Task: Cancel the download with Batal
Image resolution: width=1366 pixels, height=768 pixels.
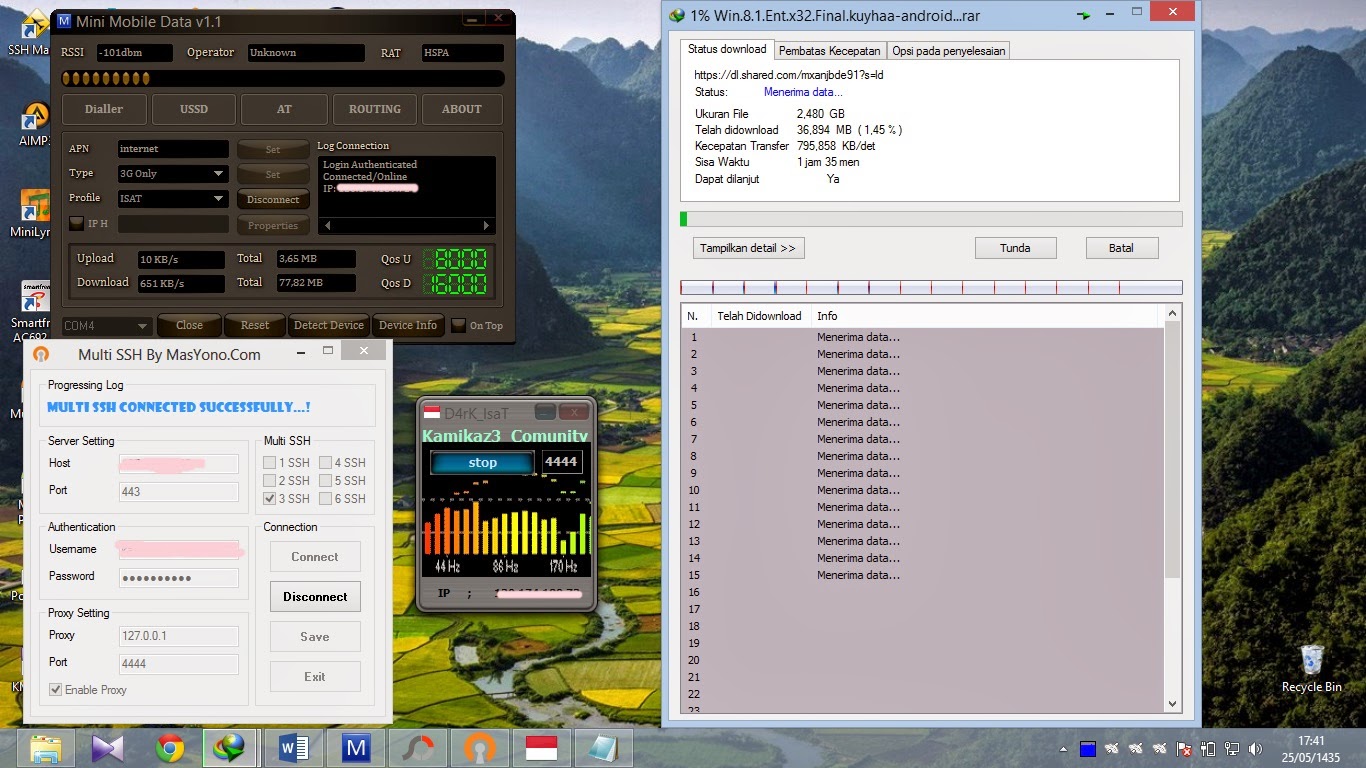Action: coord(1121,248)
